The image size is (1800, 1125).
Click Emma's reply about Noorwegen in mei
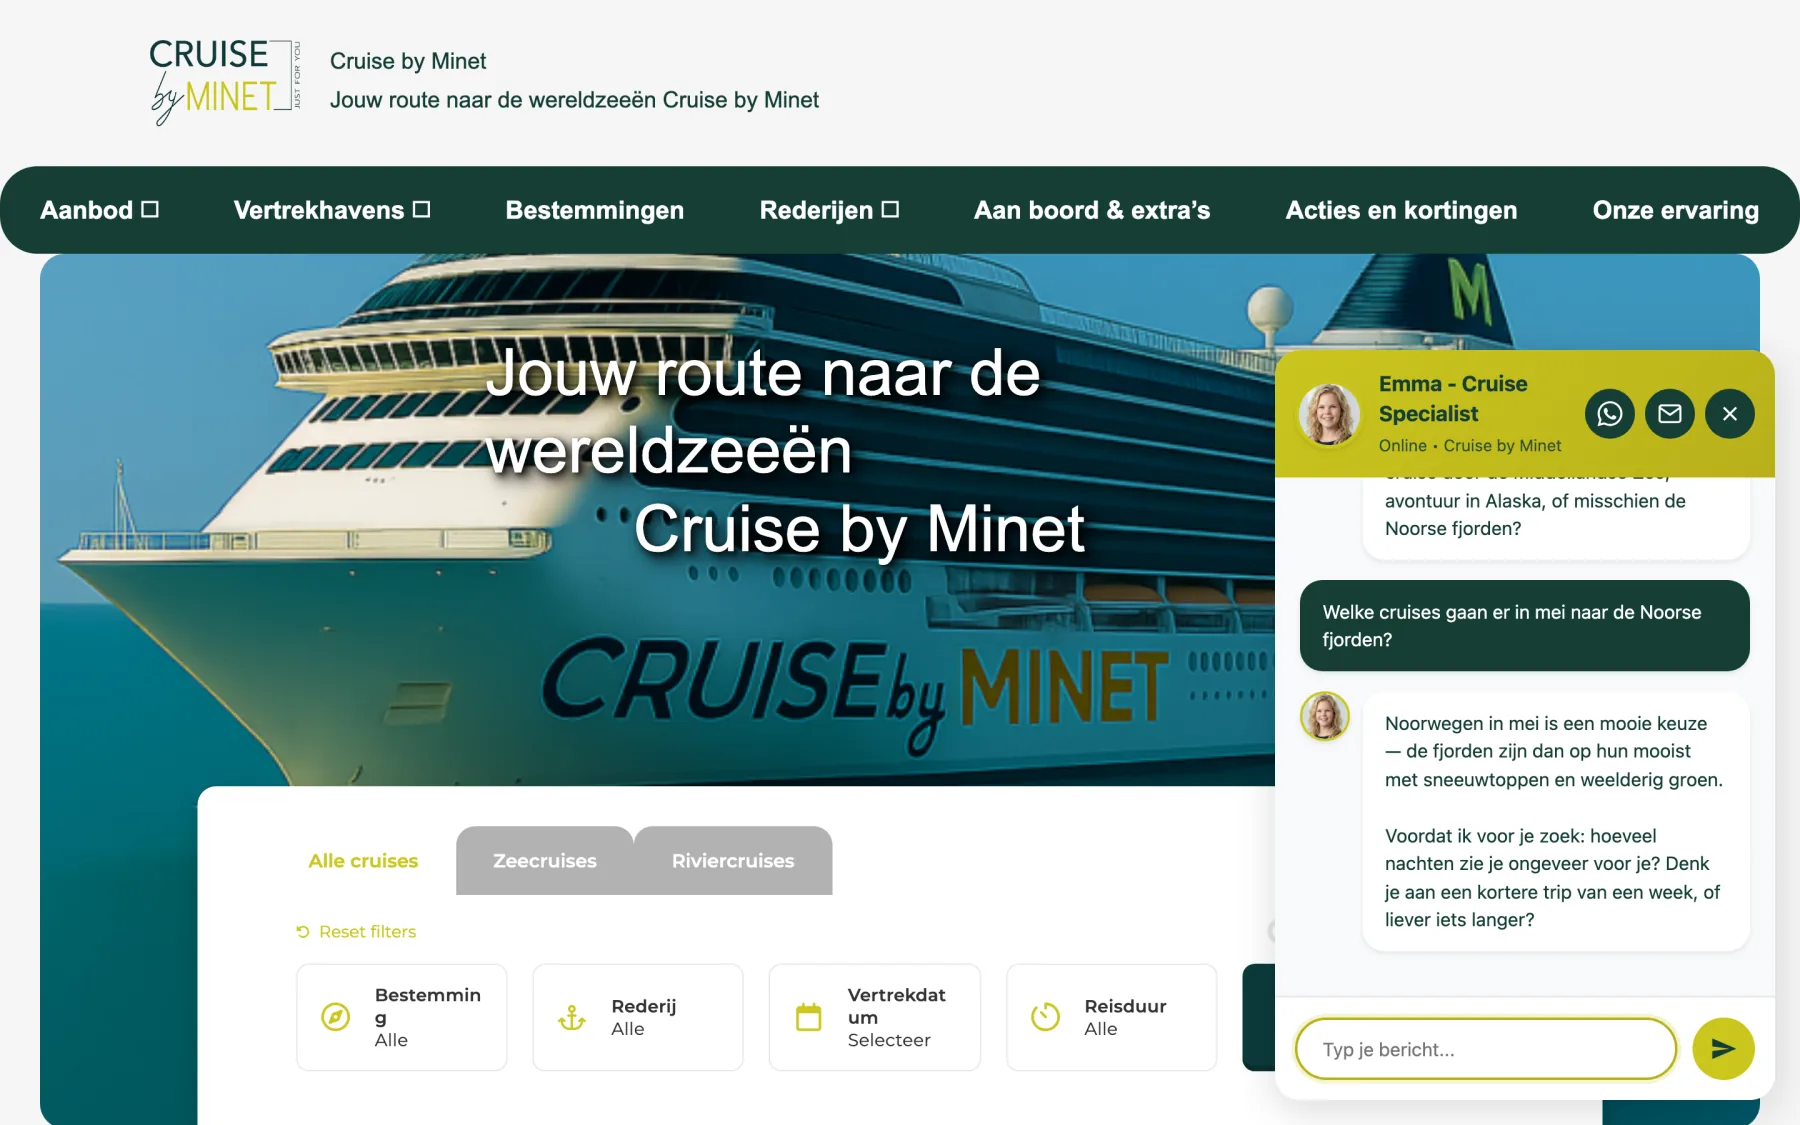(1556, 821)
